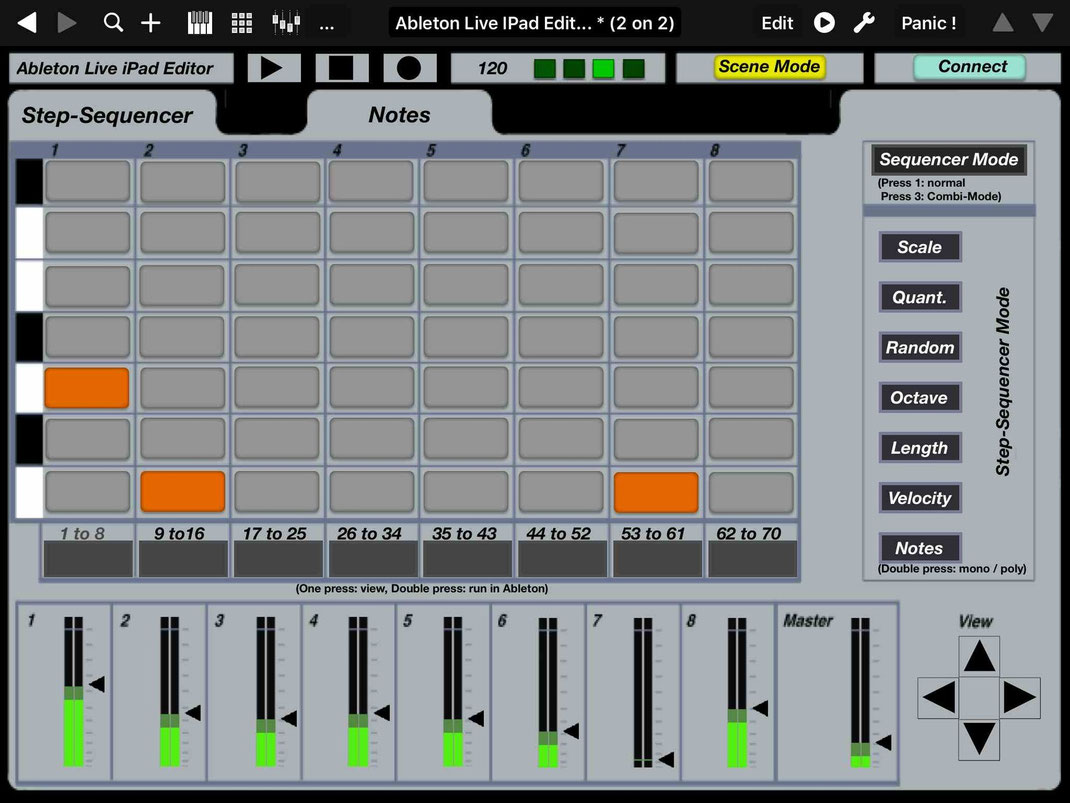Select the 62 to 70 step range pad

coord(752,559)
